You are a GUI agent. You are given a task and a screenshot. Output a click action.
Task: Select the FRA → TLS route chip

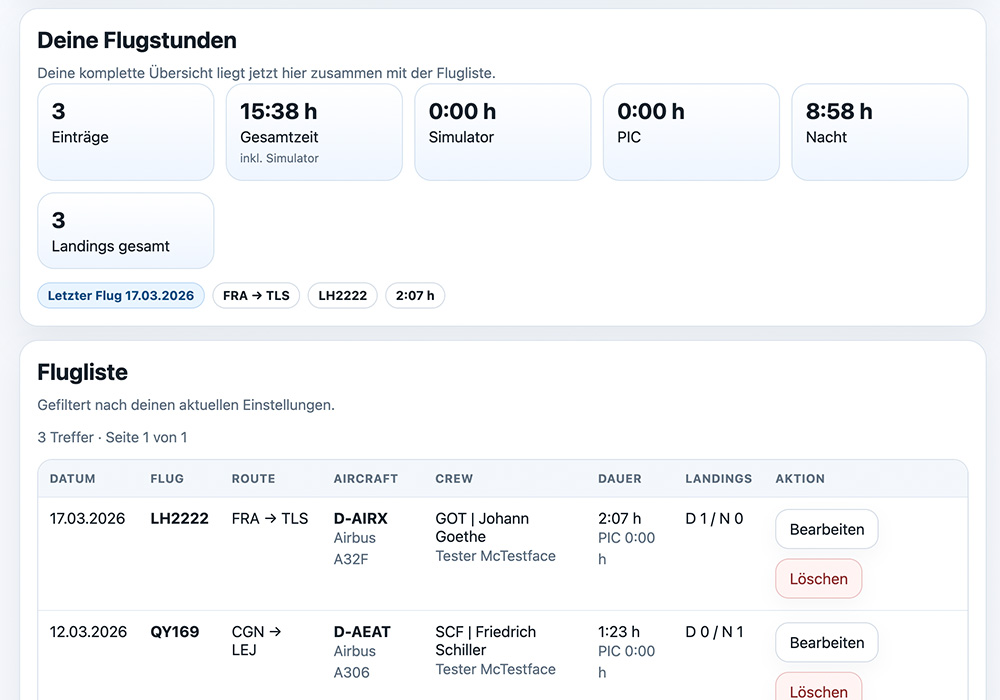coord(256,295)
